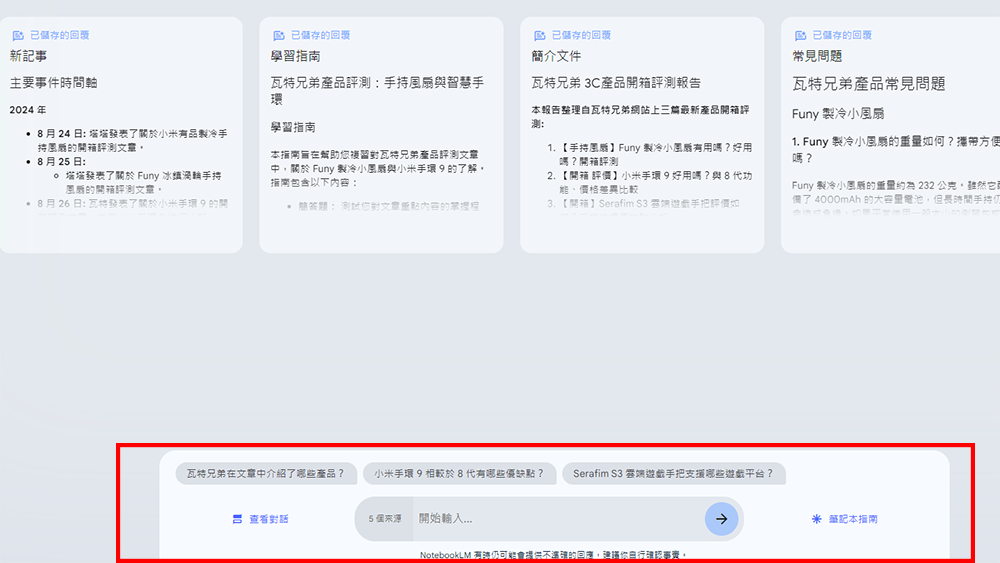The height and width of the screenshot is (563, 1000).
Task: Submit the message with arrow send button
Action: tap(721, 519)
